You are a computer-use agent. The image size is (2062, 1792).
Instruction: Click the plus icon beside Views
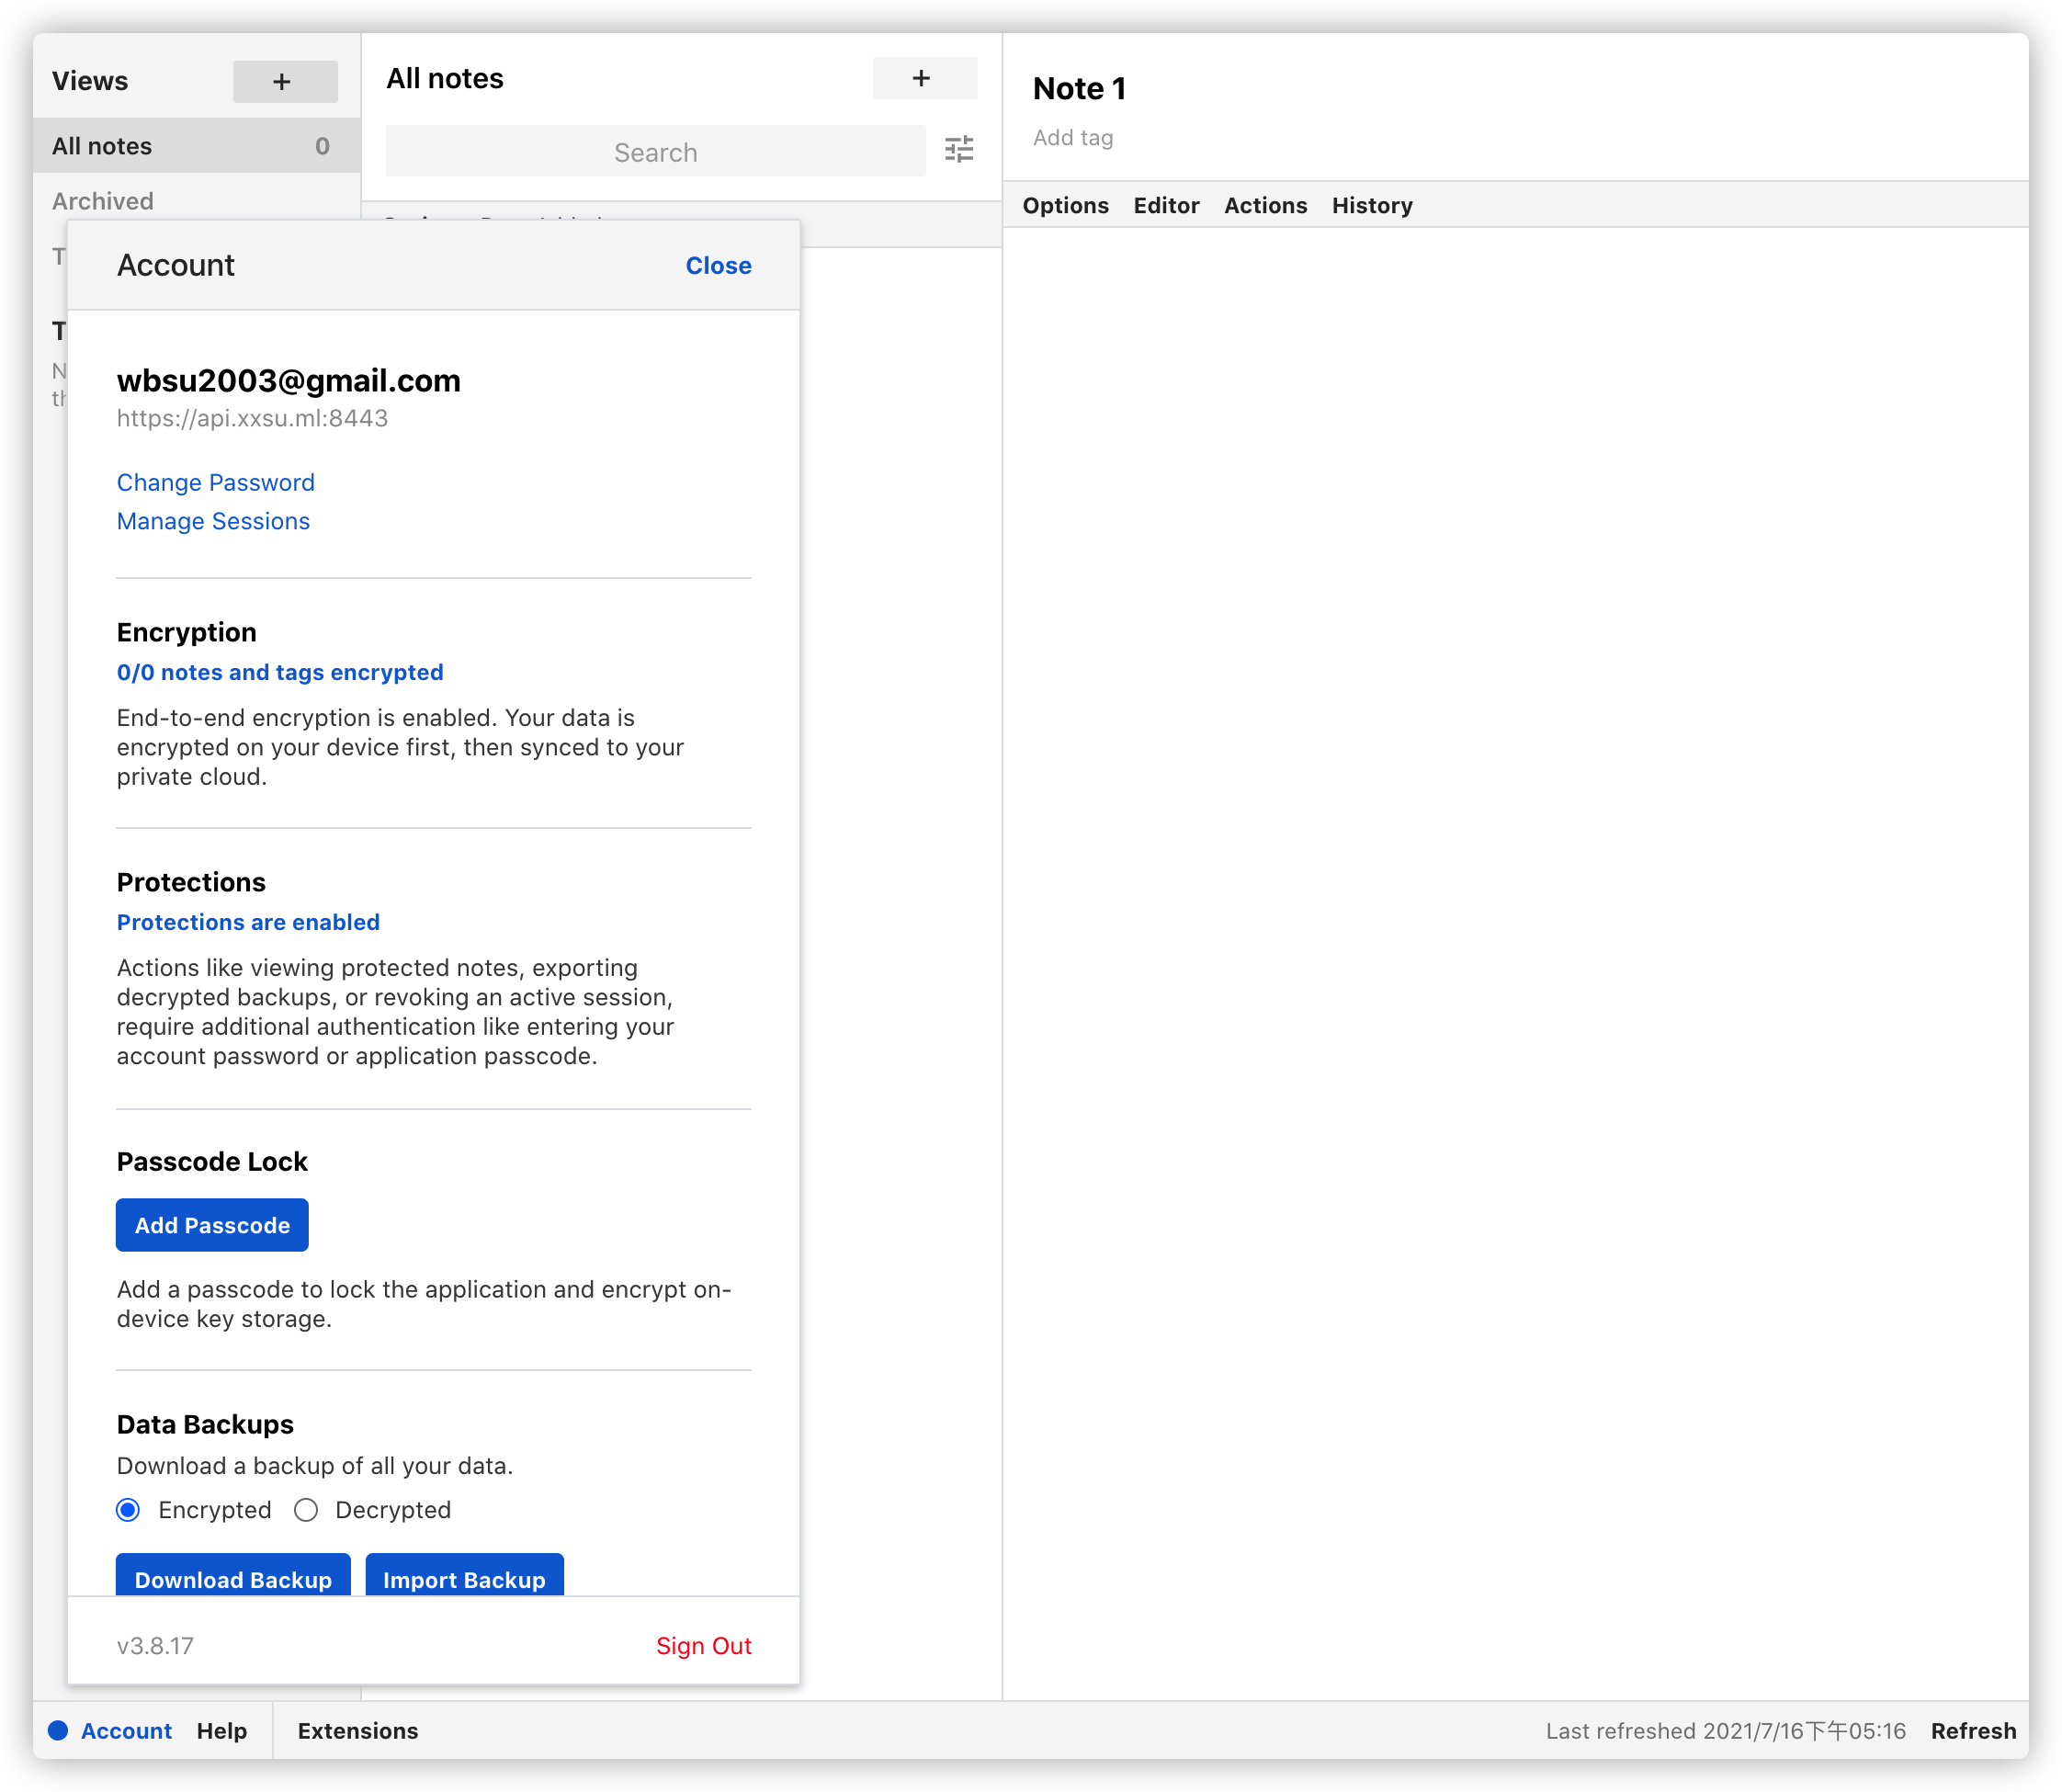284,81
